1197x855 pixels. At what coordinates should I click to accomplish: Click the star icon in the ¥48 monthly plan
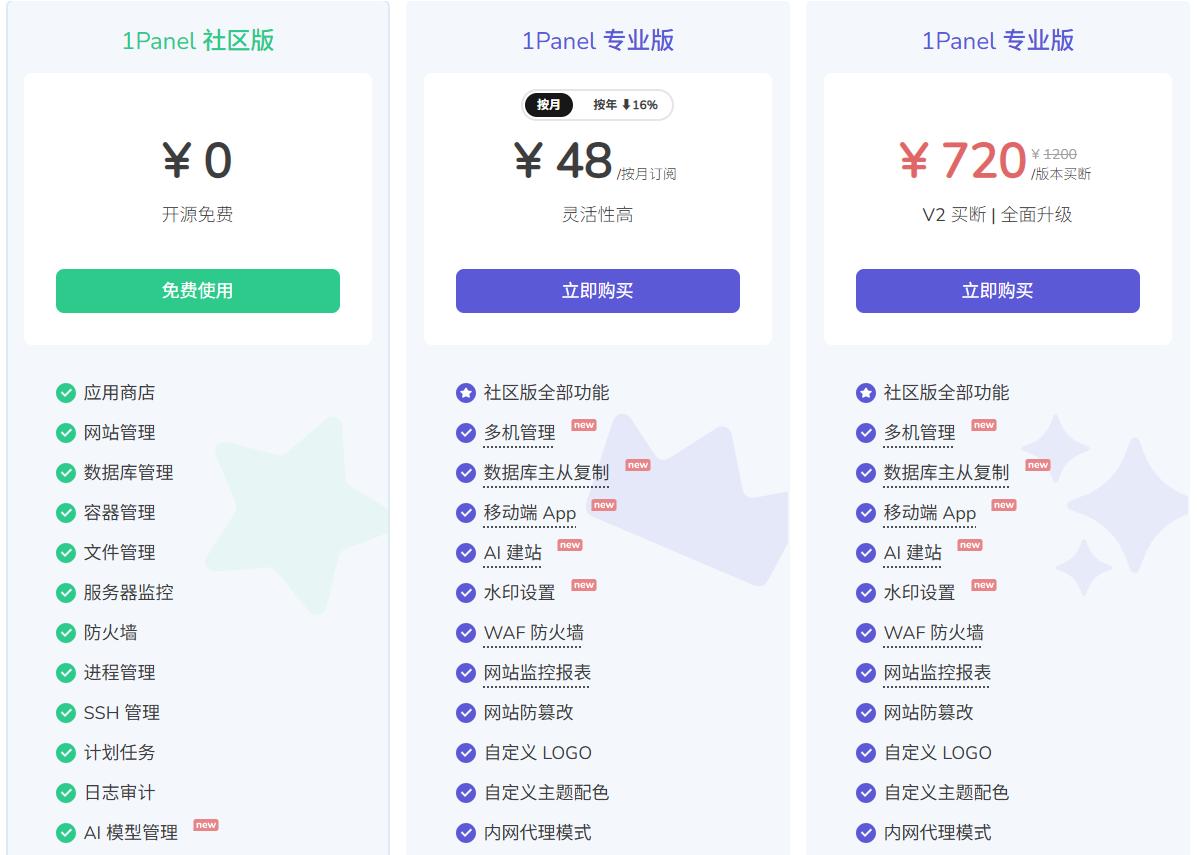(x=466, y=393)
